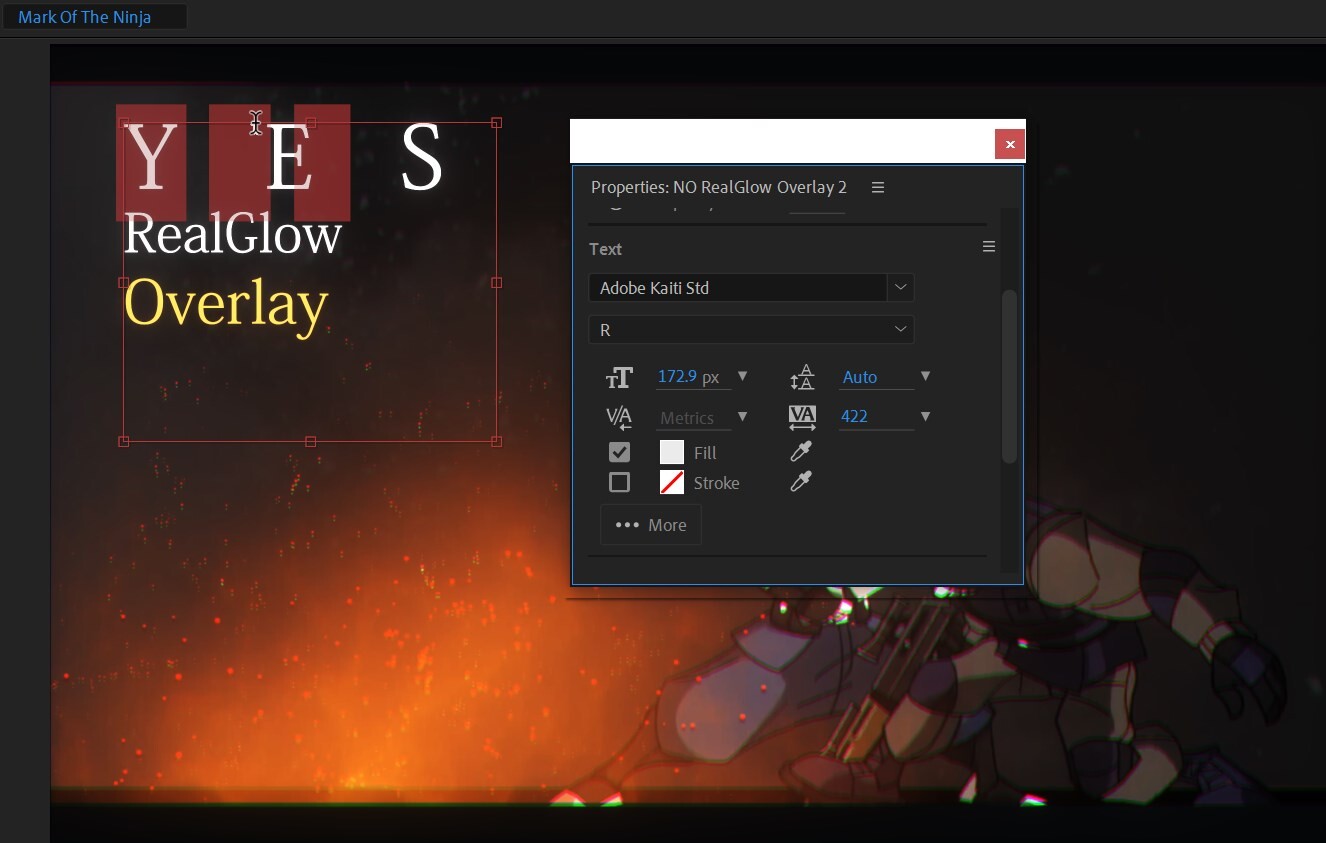Click the letter Y in the text layer

(151, 159)
